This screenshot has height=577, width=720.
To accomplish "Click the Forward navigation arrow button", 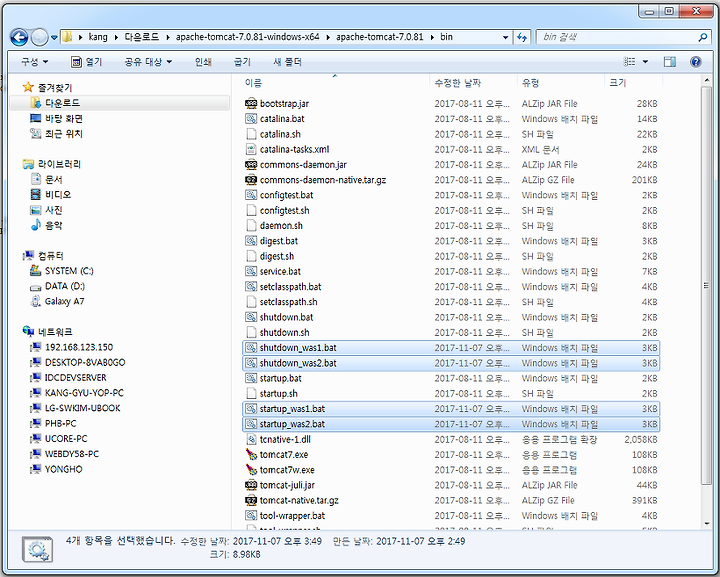I will (x=39, y=37).
